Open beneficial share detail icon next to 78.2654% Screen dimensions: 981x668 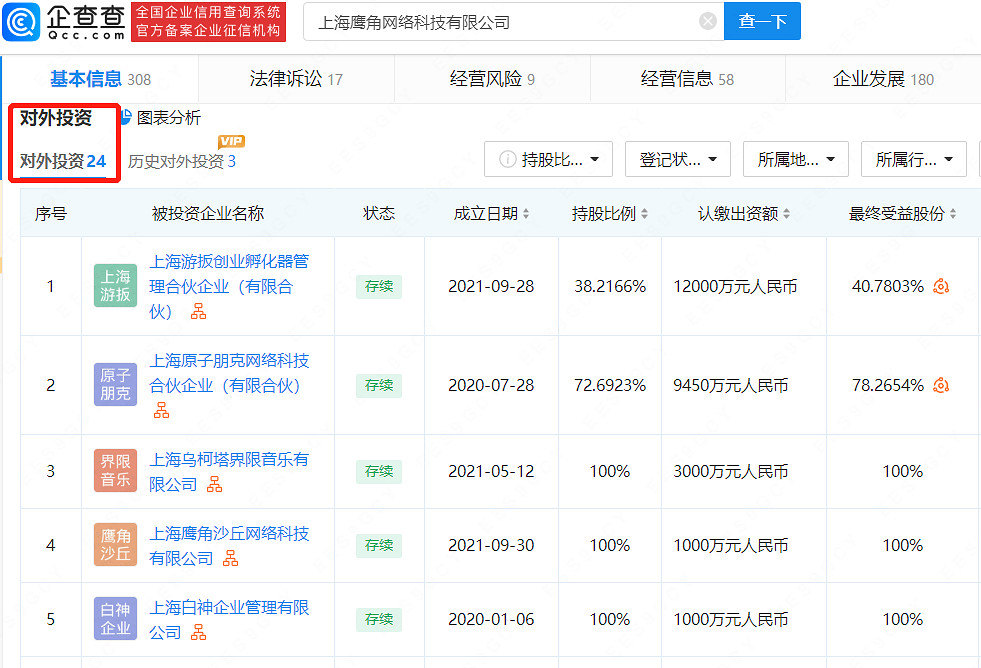point(940,385)
